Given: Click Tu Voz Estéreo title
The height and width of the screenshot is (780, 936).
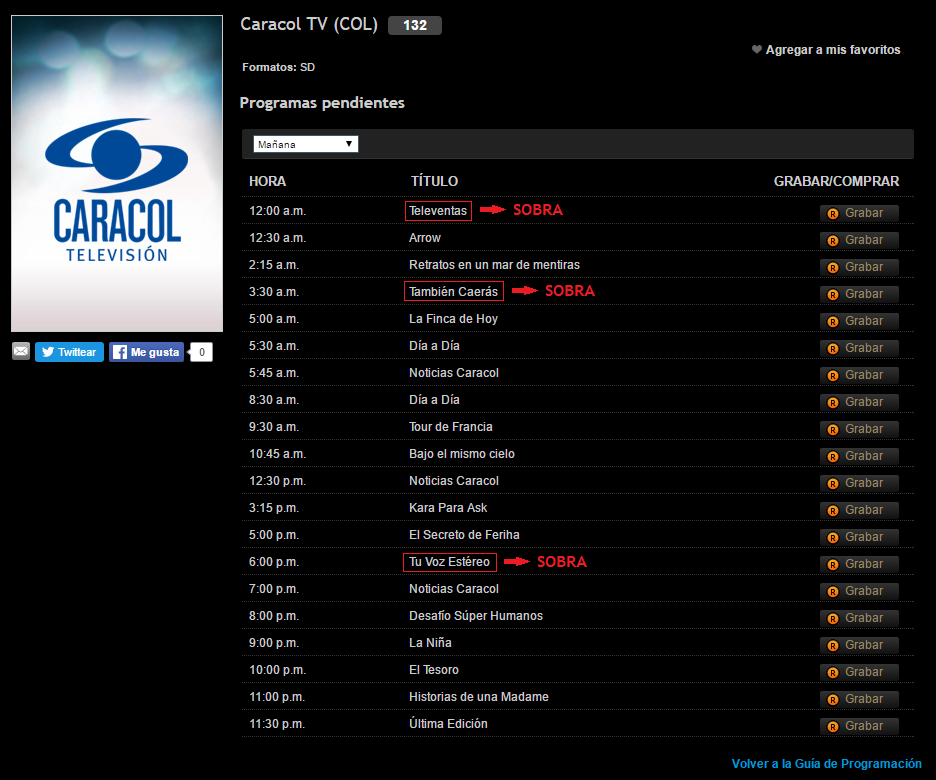Looking at the screenshot, I should tap(449, 562).
